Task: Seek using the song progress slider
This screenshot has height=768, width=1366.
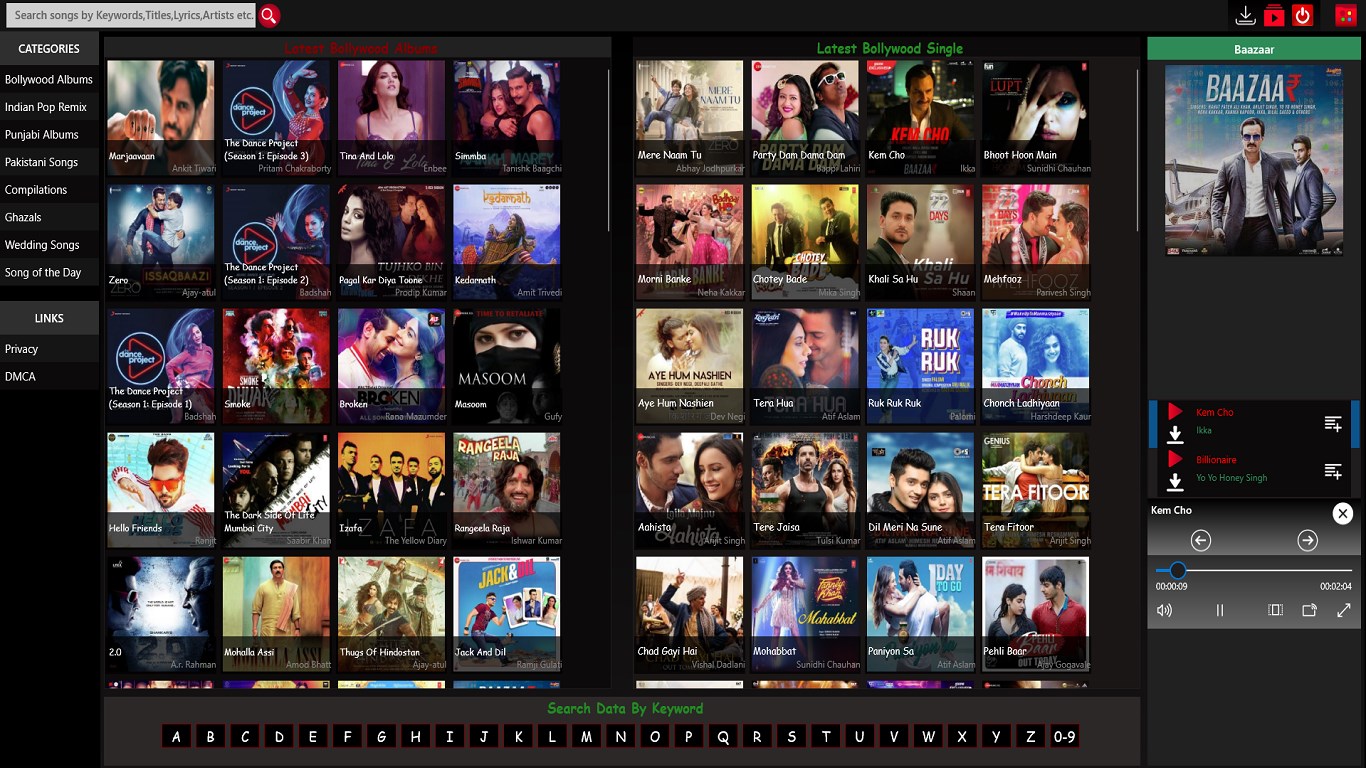Action: click(x=1254, y=570)
